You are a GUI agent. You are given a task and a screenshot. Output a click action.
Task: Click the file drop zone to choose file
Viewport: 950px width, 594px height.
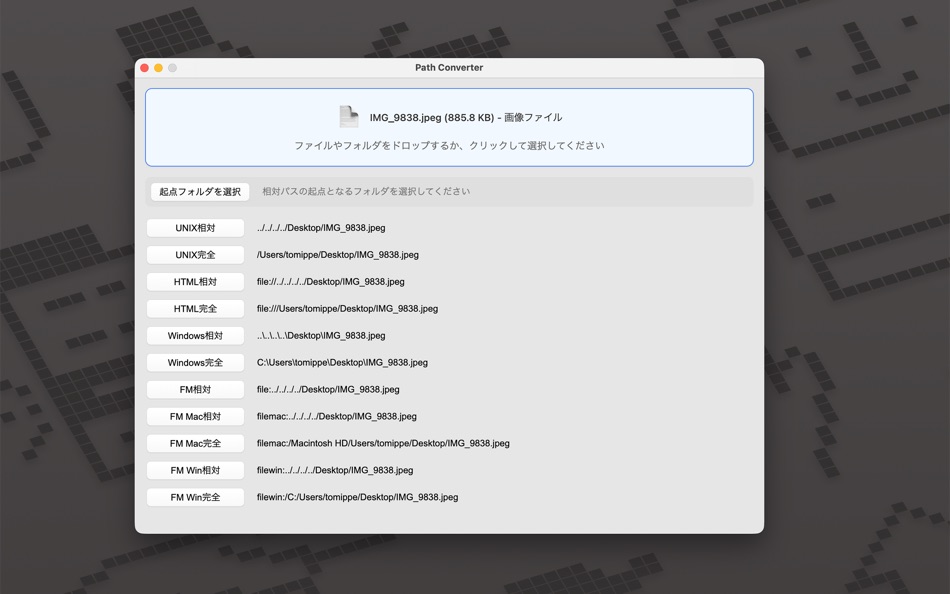(449, 128)
